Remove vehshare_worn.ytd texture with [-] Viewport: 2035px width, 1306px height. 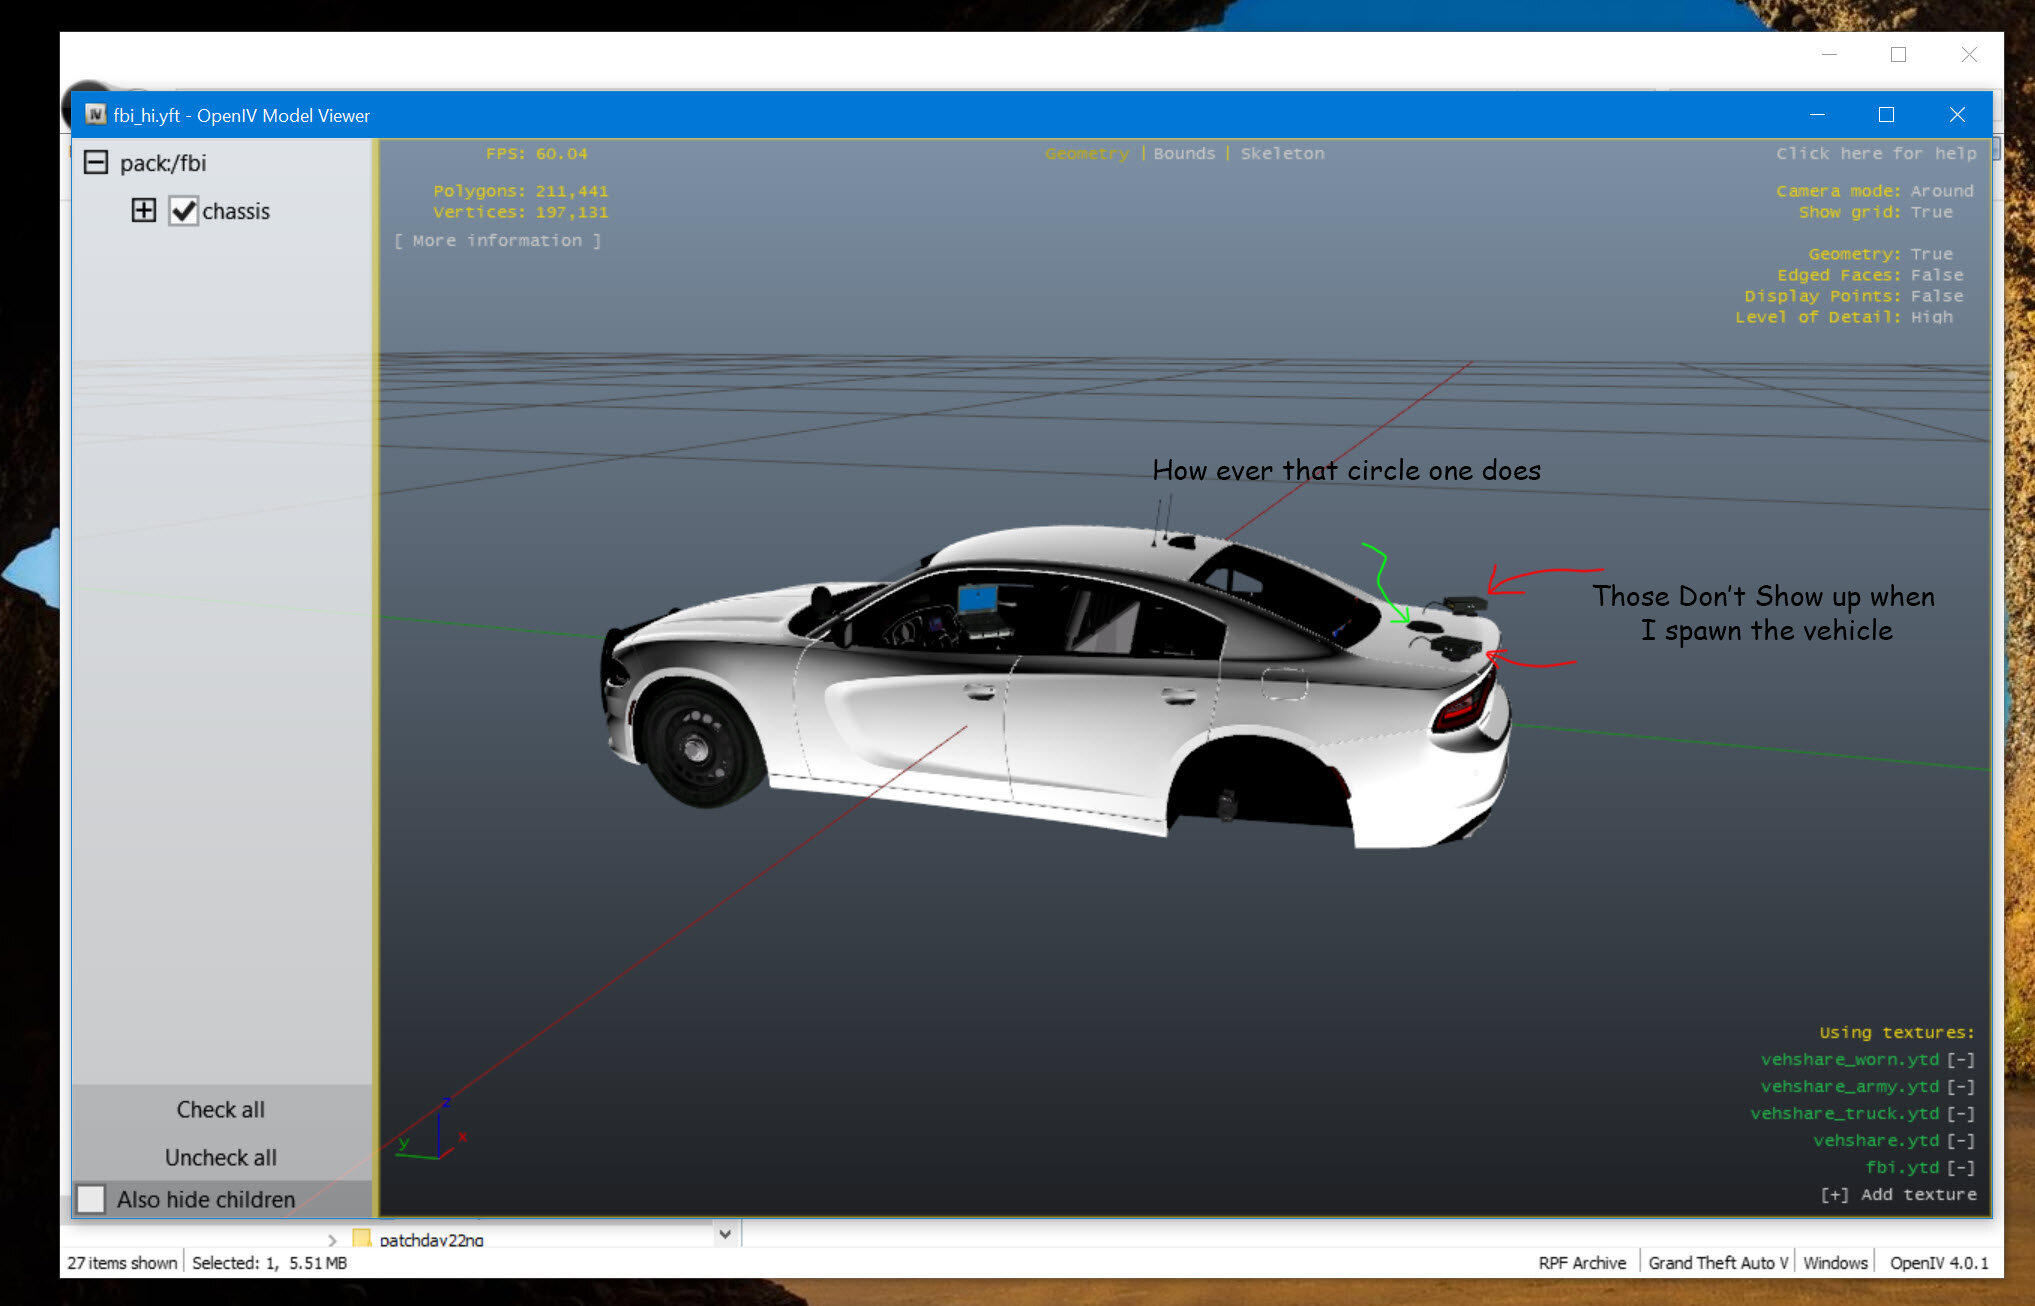tap(1961, 1060)
